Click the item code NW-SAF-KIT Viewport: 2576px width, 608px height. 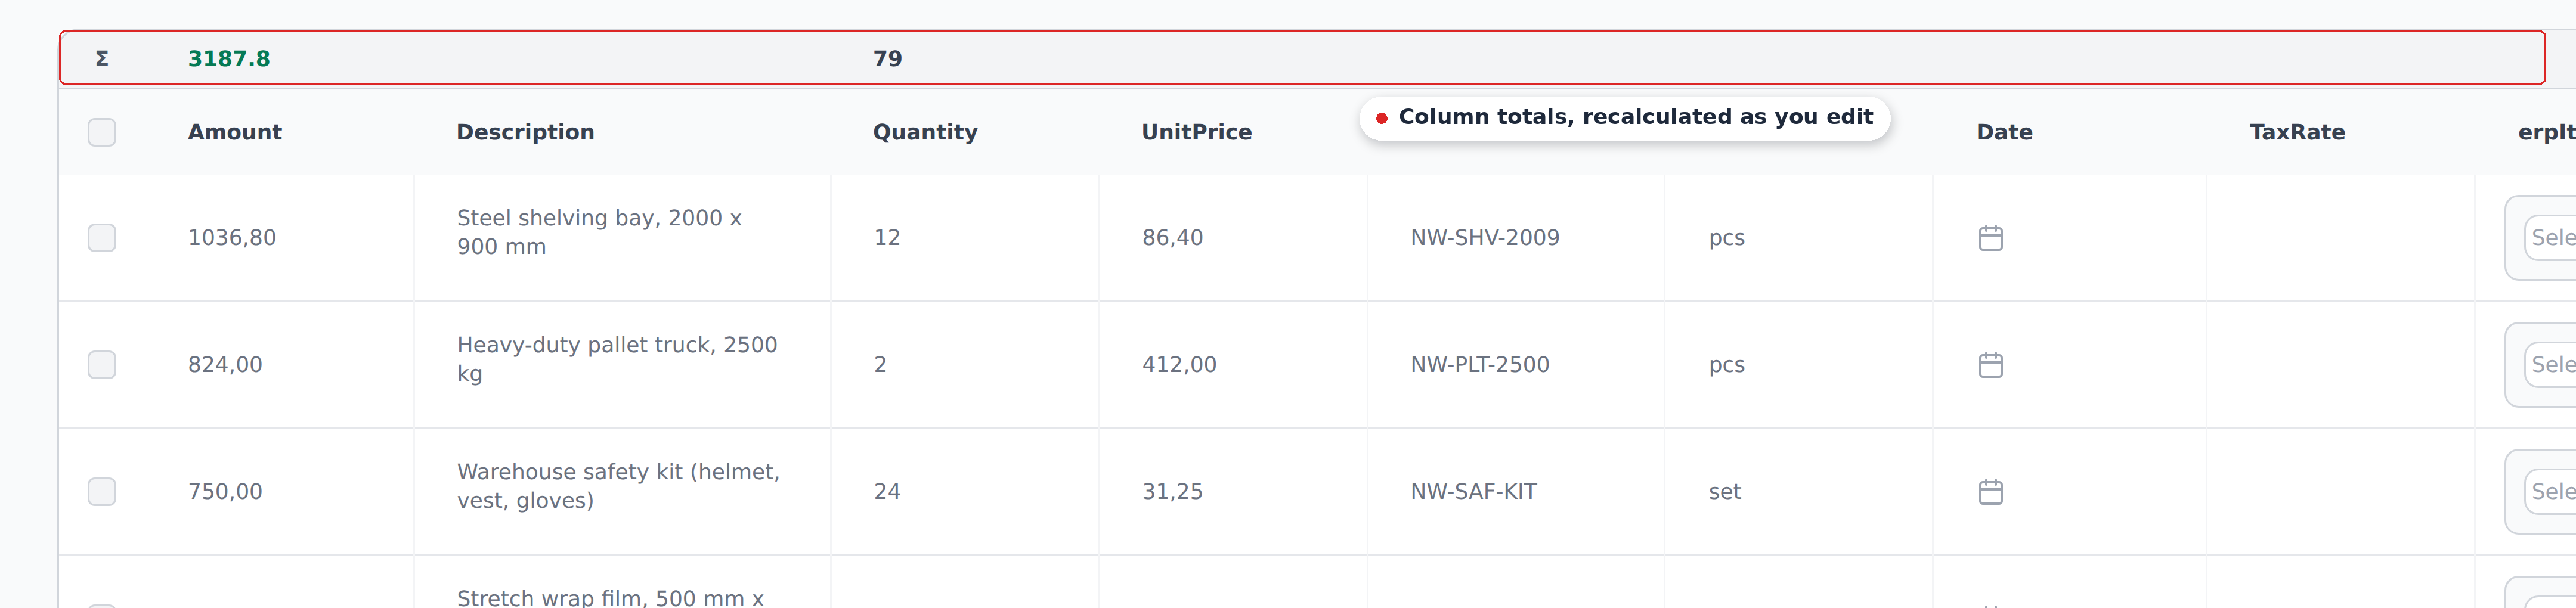pos(1474,492)
